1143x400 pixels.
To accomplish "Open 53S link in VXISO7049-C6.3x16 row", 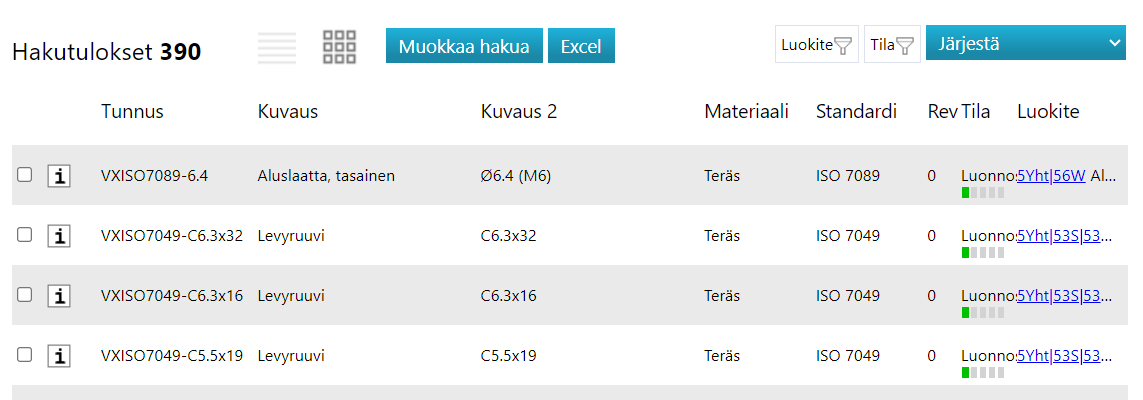I will (1067, 296).
